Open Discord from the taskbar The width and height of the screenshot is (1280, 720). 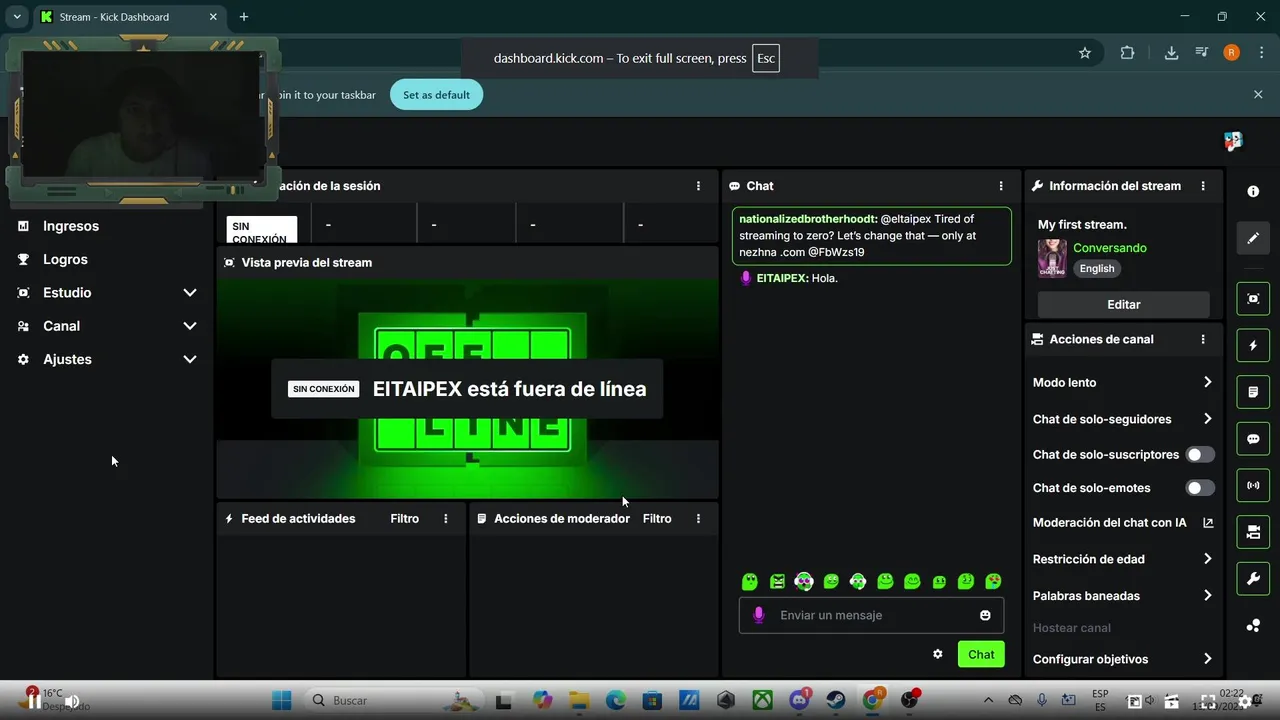pos(799,700)
